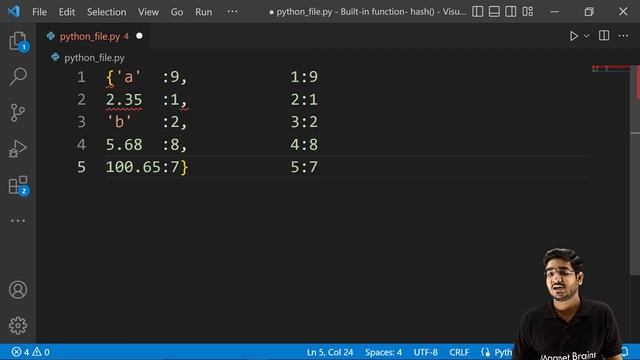Split the editor to the right
The height and width of the screenshot is (360, 640).
(604, 36)
